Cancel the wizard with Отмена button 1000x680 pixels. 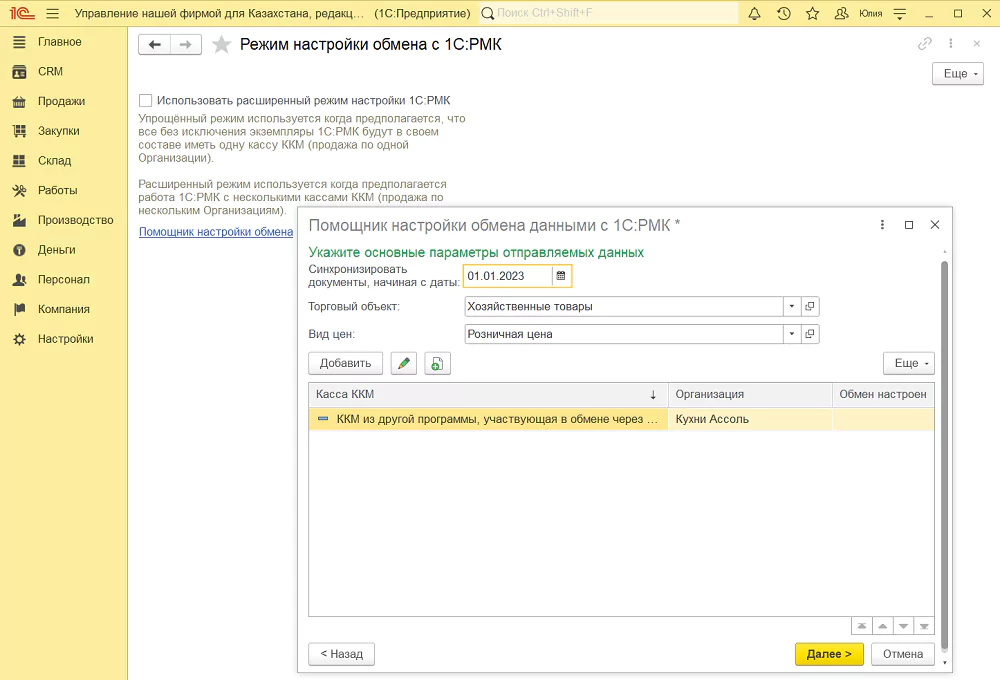[902, 654]
